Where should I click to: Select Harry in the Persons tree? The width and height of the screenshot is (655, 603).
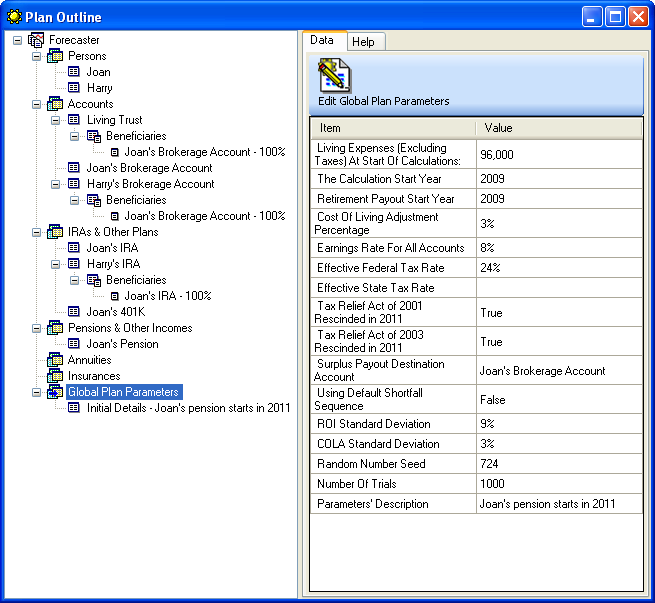100,88
